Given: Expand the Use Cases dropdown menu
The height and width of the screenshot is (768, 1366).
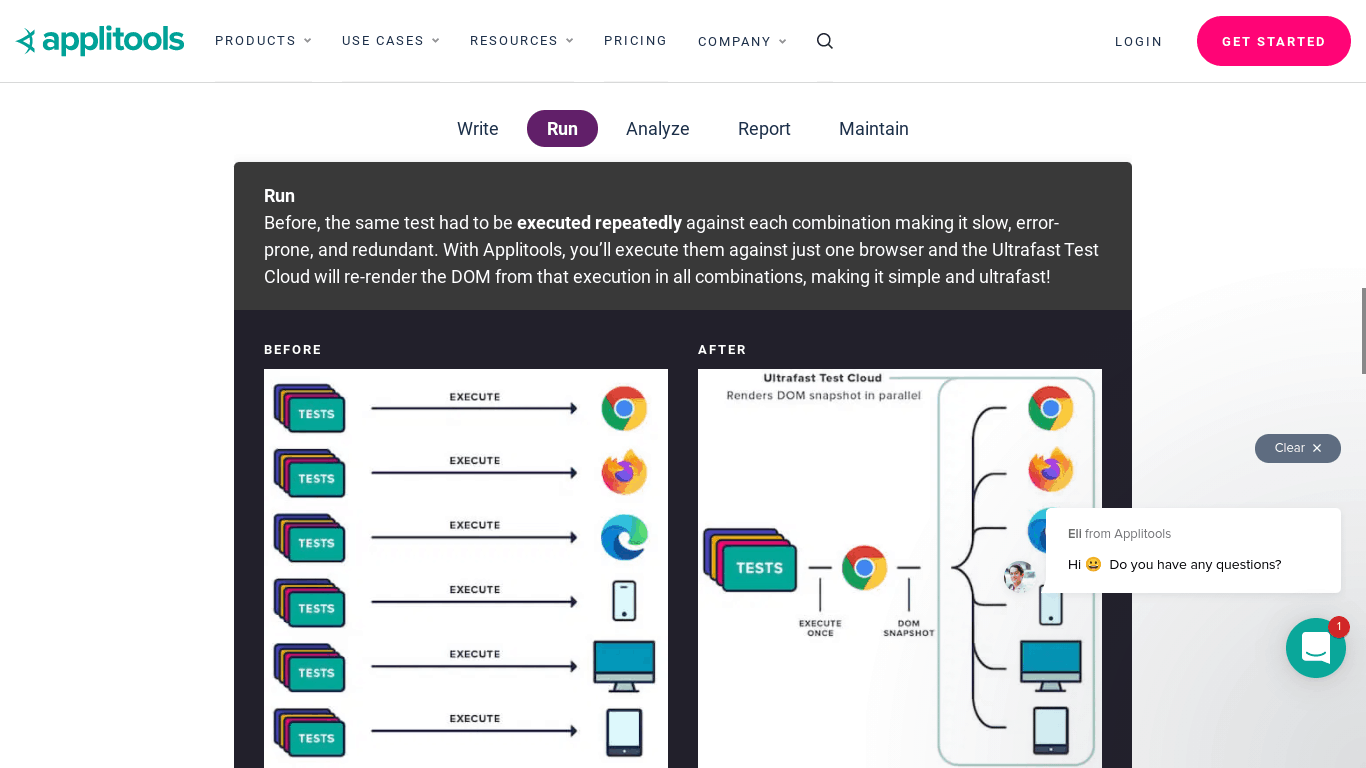Looking at the screenshot, I should point(390,41).
